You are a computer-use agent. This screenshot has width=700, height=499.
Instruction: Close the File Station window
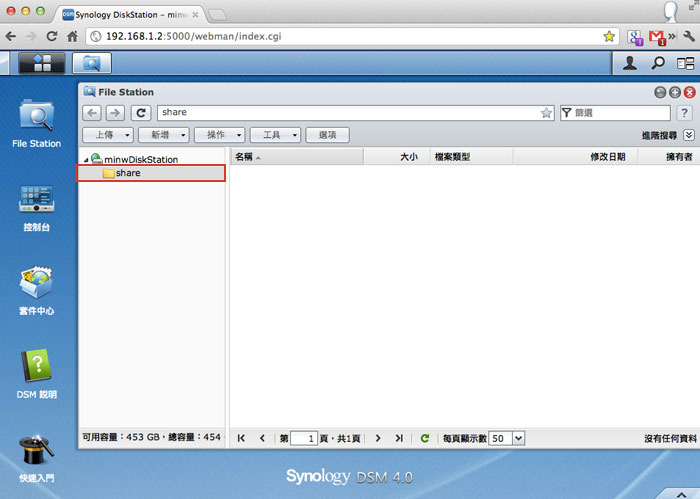(x=690, y=92)
